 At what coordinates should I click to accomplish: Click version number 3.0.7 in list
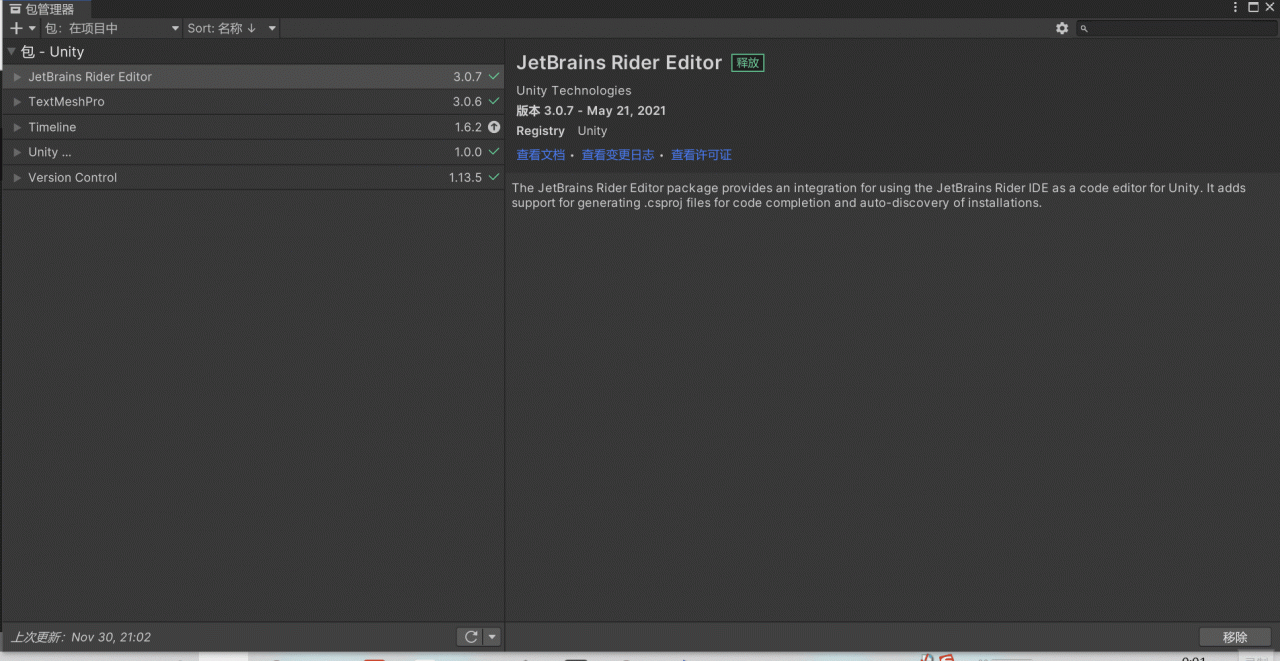coord(467,77)
